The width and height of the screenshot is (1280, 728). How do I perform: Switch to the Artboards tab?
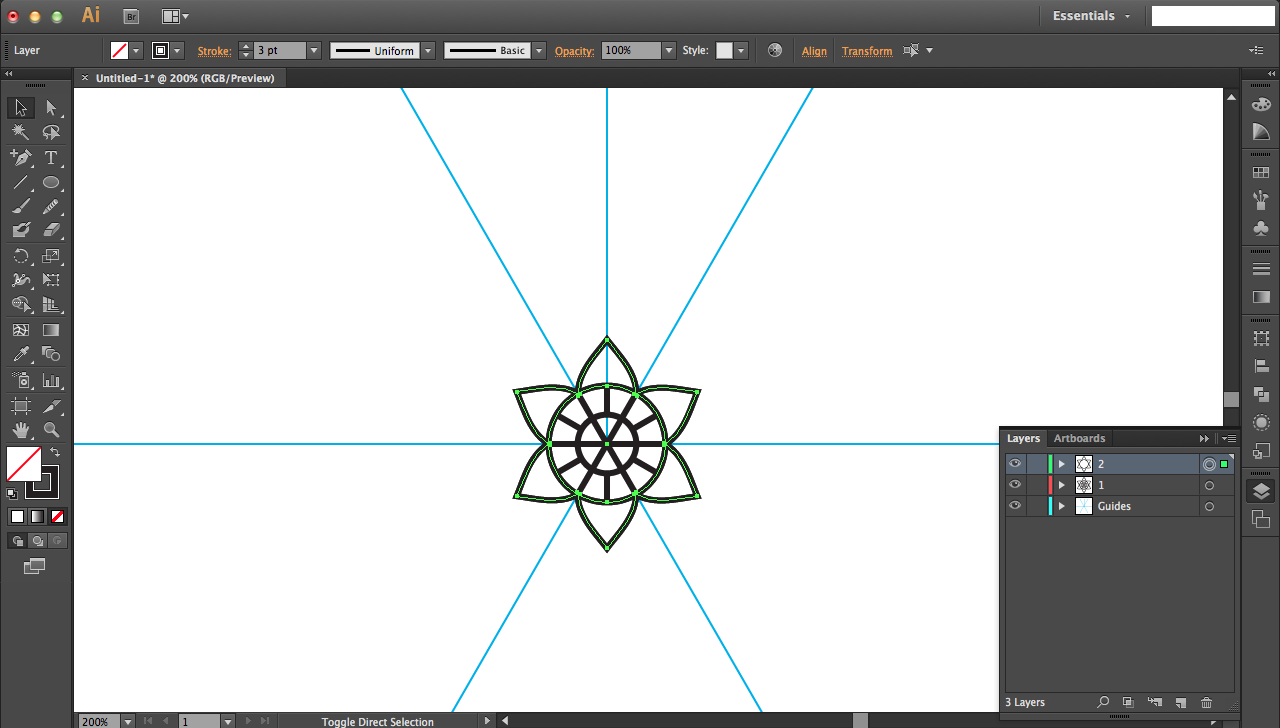(x=1079, y=438)
